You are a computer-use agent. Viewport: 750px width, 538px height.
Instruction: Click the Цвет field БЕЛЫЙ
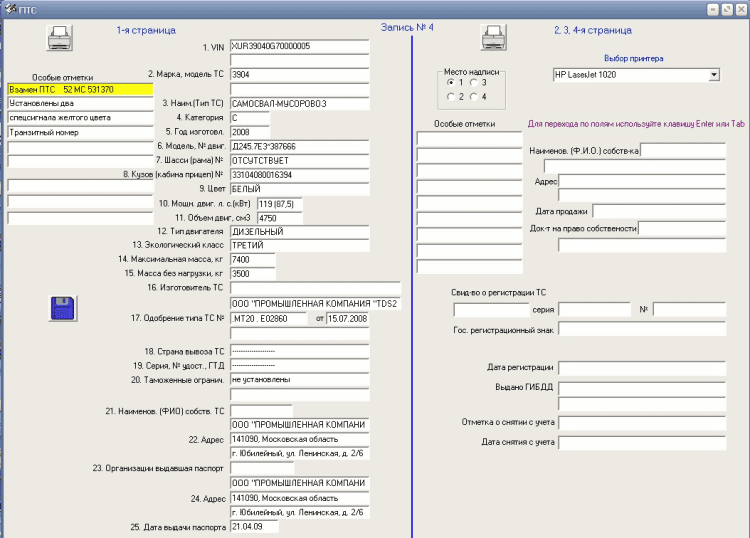coord(299,189)
